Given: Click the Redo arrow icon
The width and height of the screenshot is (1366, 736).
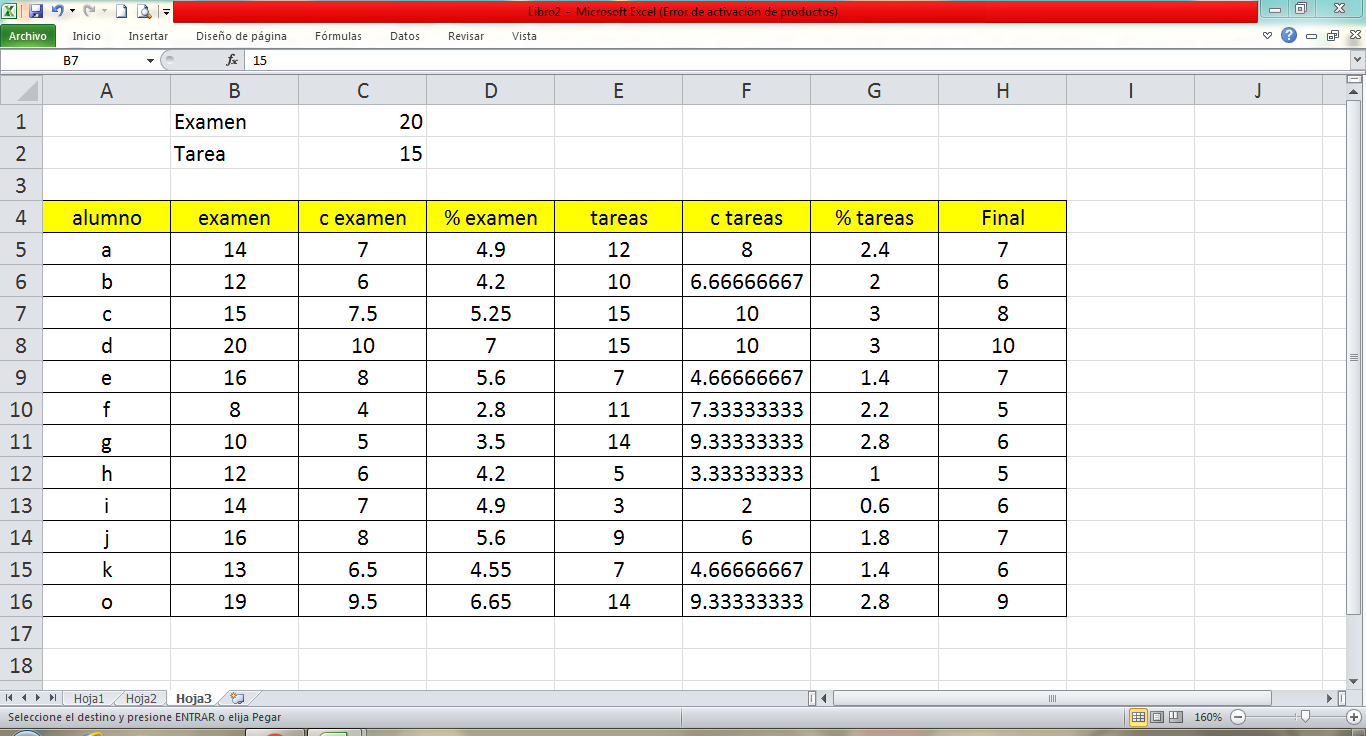Looking at the screenshot, I should pyautogui.click(x=89, y=11).
